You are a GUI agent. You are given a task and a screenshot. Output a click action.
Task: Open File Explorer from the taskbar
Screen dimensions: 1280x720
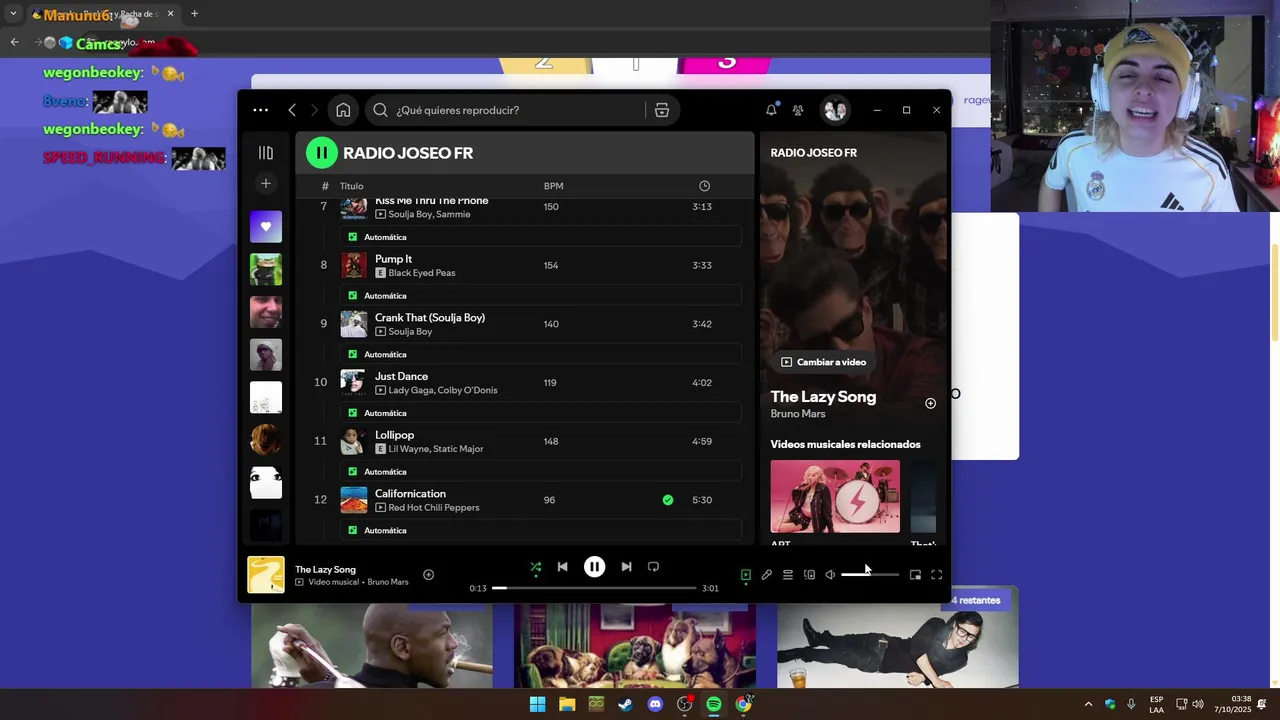(567, 704)
